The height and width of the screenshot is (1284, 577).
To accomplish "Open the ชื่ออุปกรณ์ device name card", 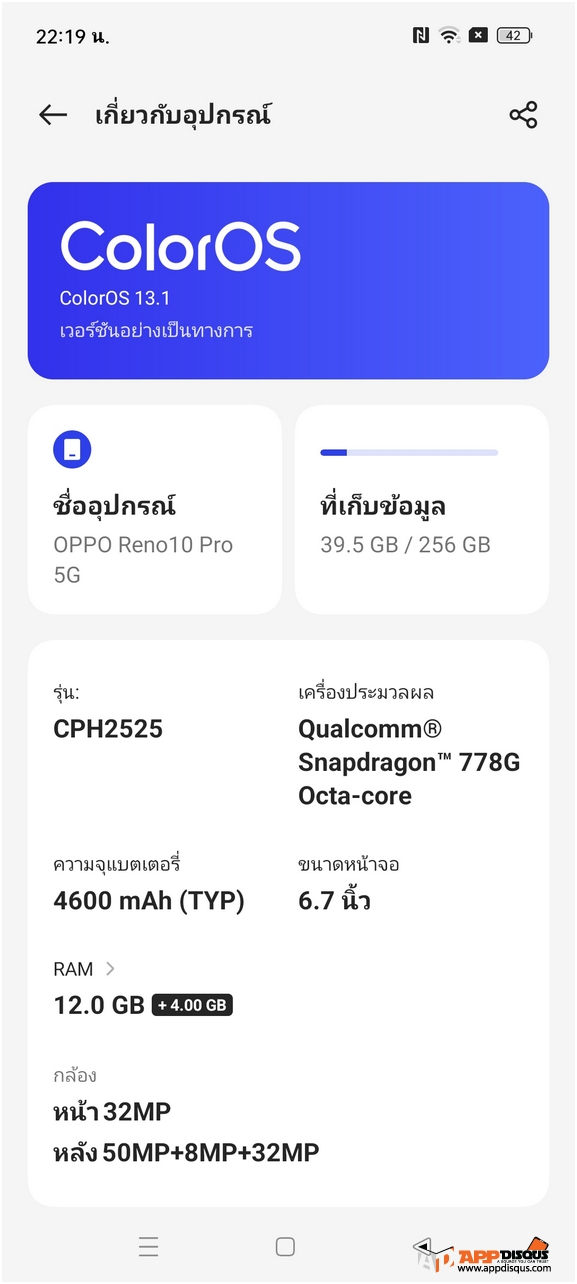I will (x=155, y=509).
